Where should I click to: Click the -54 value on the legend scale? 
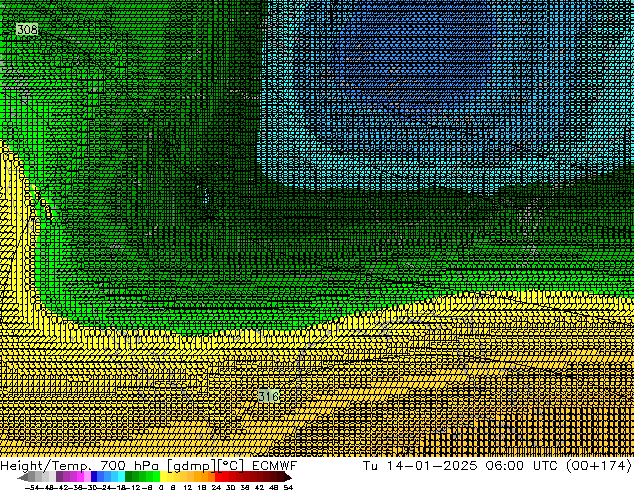(32, 487)
